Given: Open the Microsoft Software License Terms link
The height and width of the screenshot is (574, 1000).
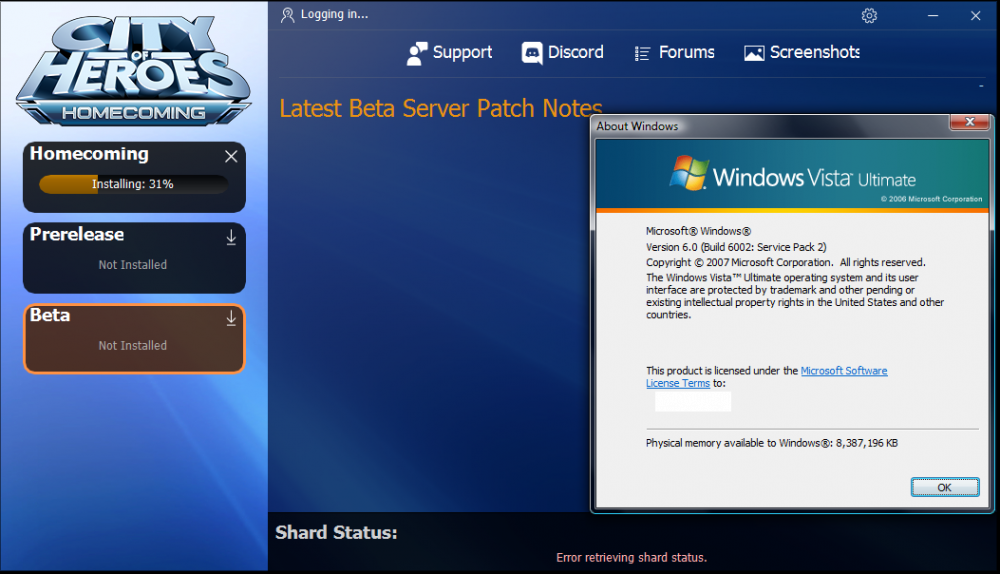Looking at the screenshot, I should click(843, 371).
